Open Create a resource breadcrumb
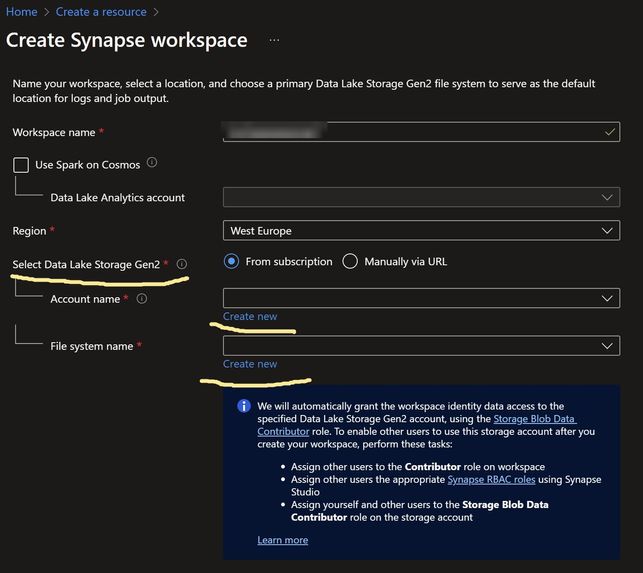This screenshot has height=573, width=643. [x=101, y=12]
